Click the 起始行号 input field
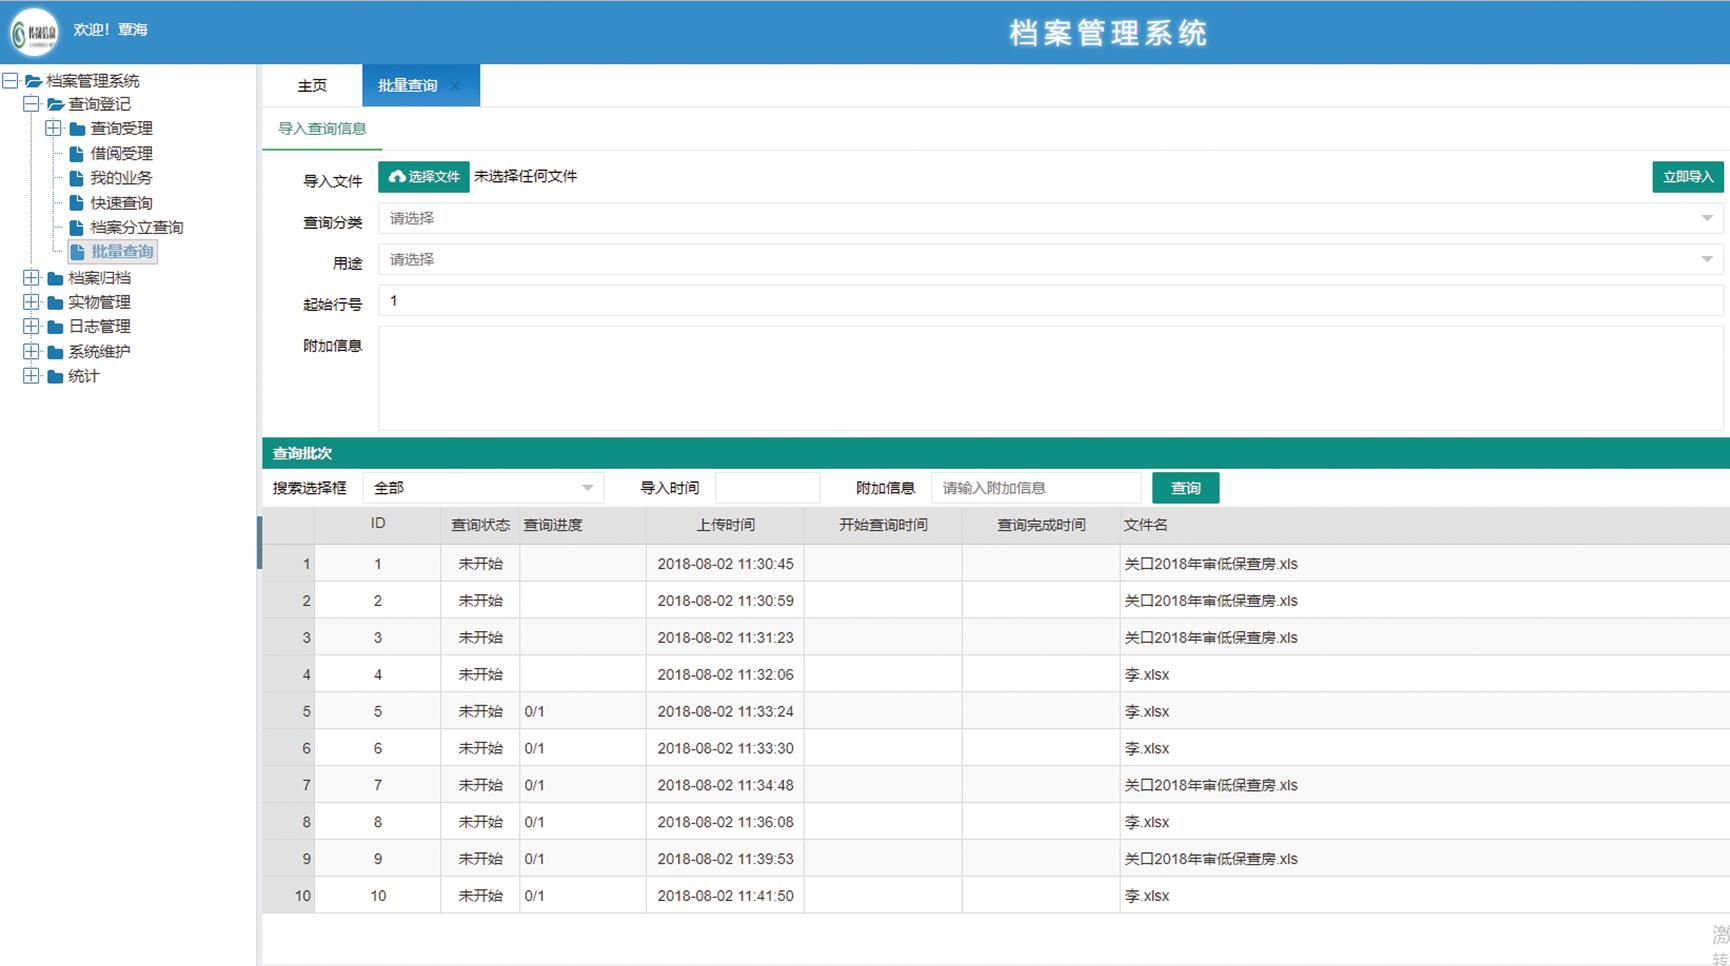This screenshot has width=1730, height=966. 1050,300
